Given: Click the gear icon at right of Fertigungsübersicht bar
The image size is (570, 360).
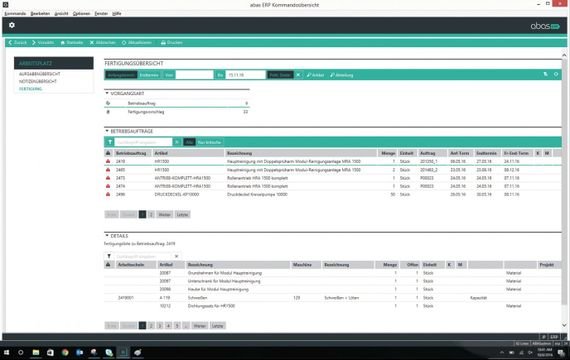Looking at the screenshot, I should (556, 74).
